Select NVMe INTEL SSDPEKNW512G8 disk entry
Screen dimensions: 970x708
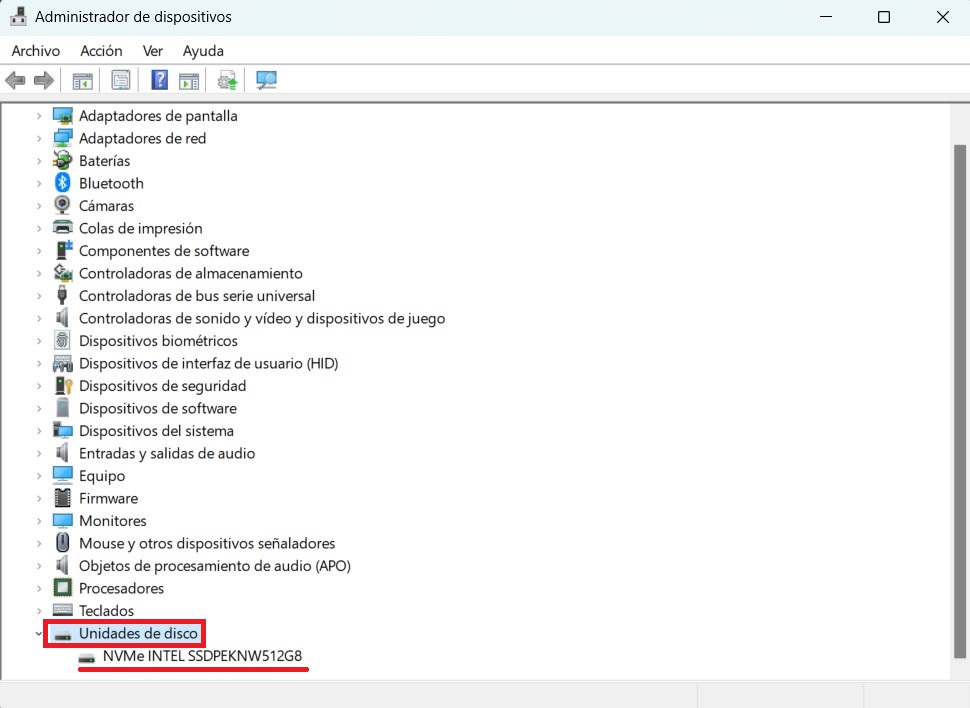[x=202, y=656]
